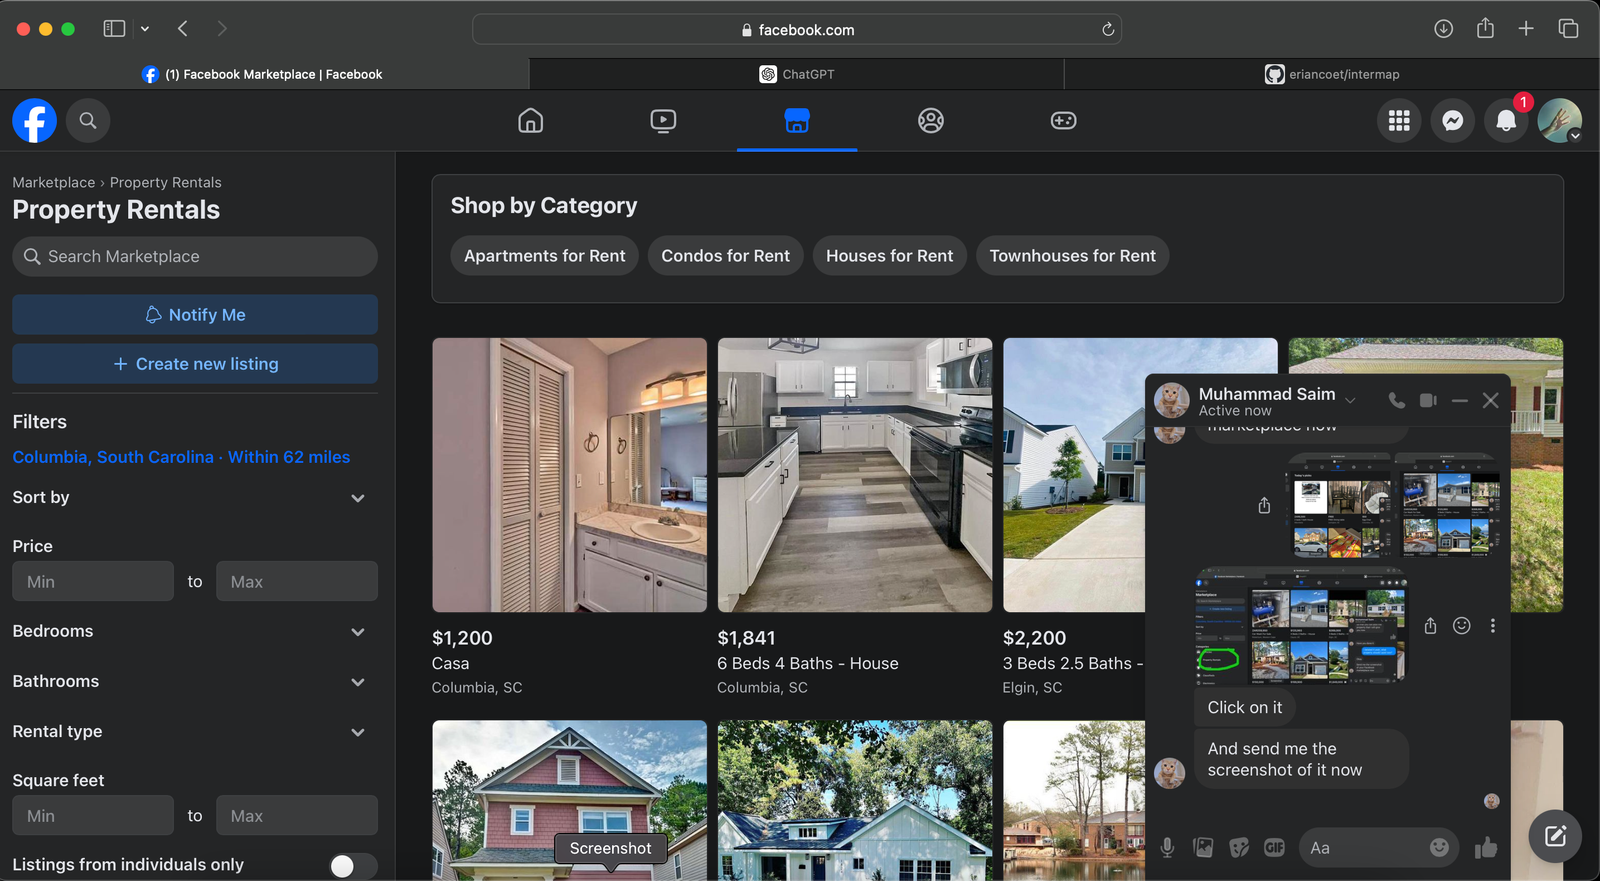Select Apartments for Rent category
1600x881 pixels.
[x=545, y=256]
